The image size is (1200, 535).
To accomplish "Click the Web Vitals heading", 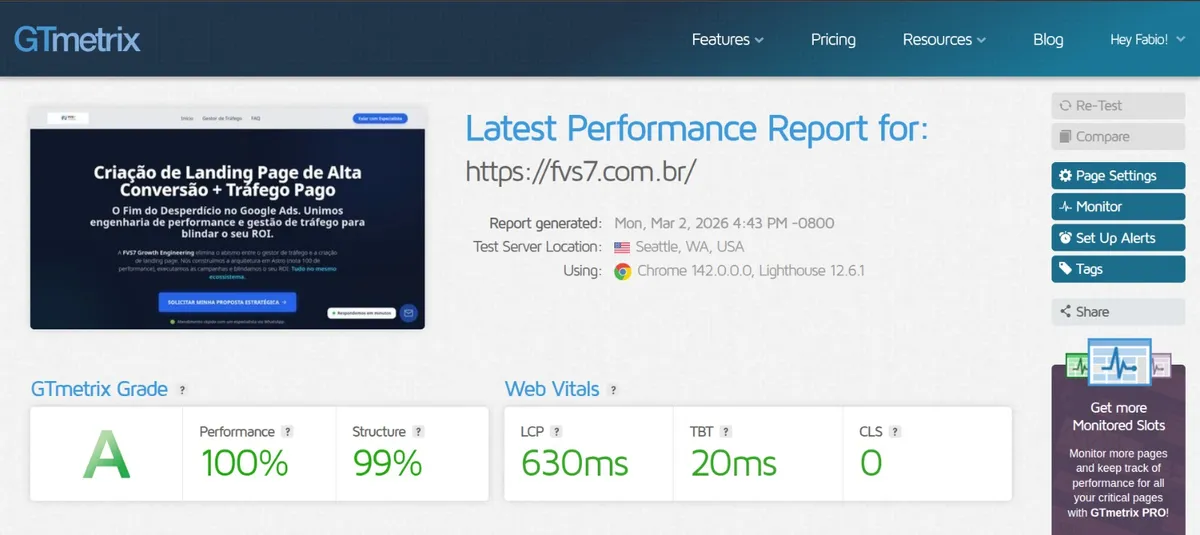I will [552, 389].
